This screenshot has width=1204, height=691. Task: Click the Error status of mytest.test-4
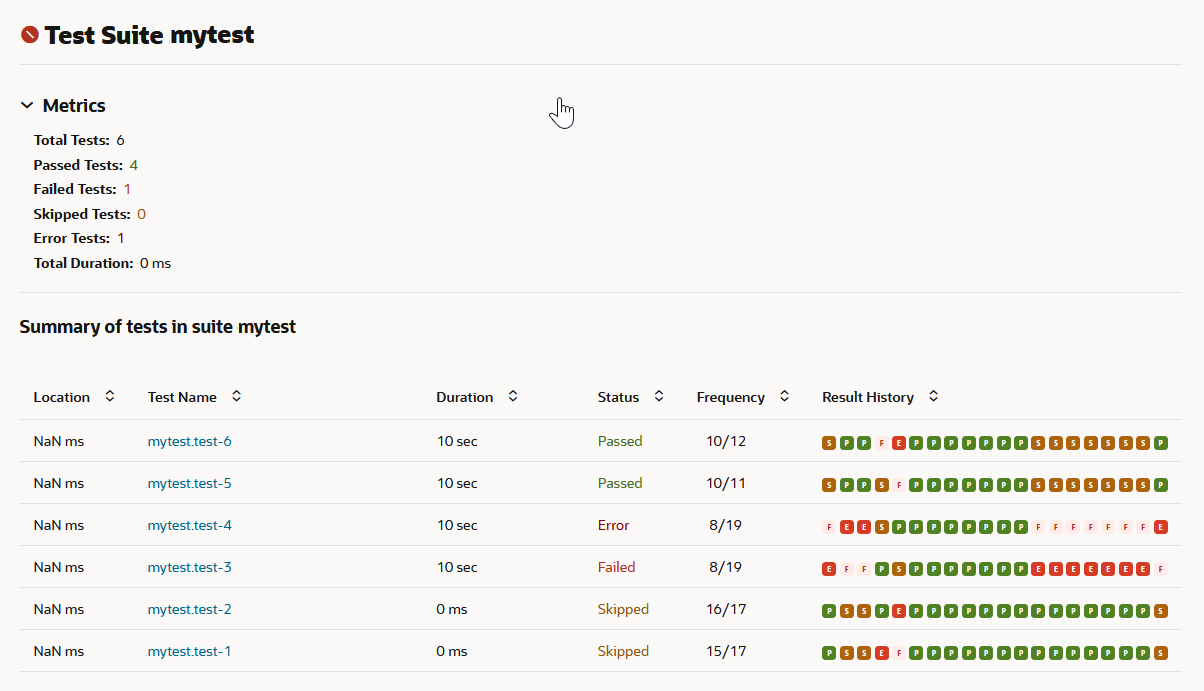(x=614, y=525)
